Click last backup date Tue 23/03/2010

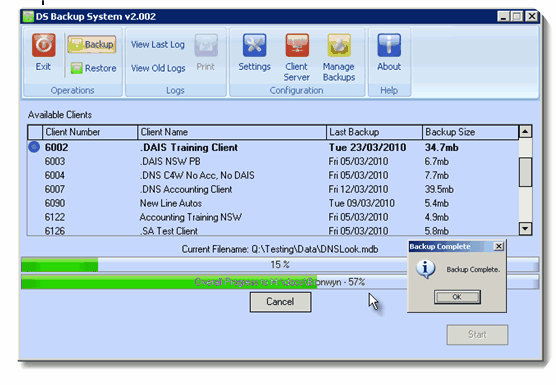pyautogui.click(x=367, y=147)
